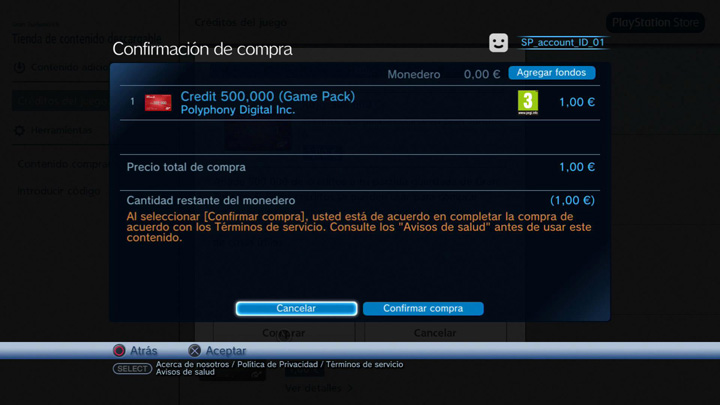This screenshot has height=405, width=720.
Task: Expand Ver detalles chevron link
Action: (319, 388)
